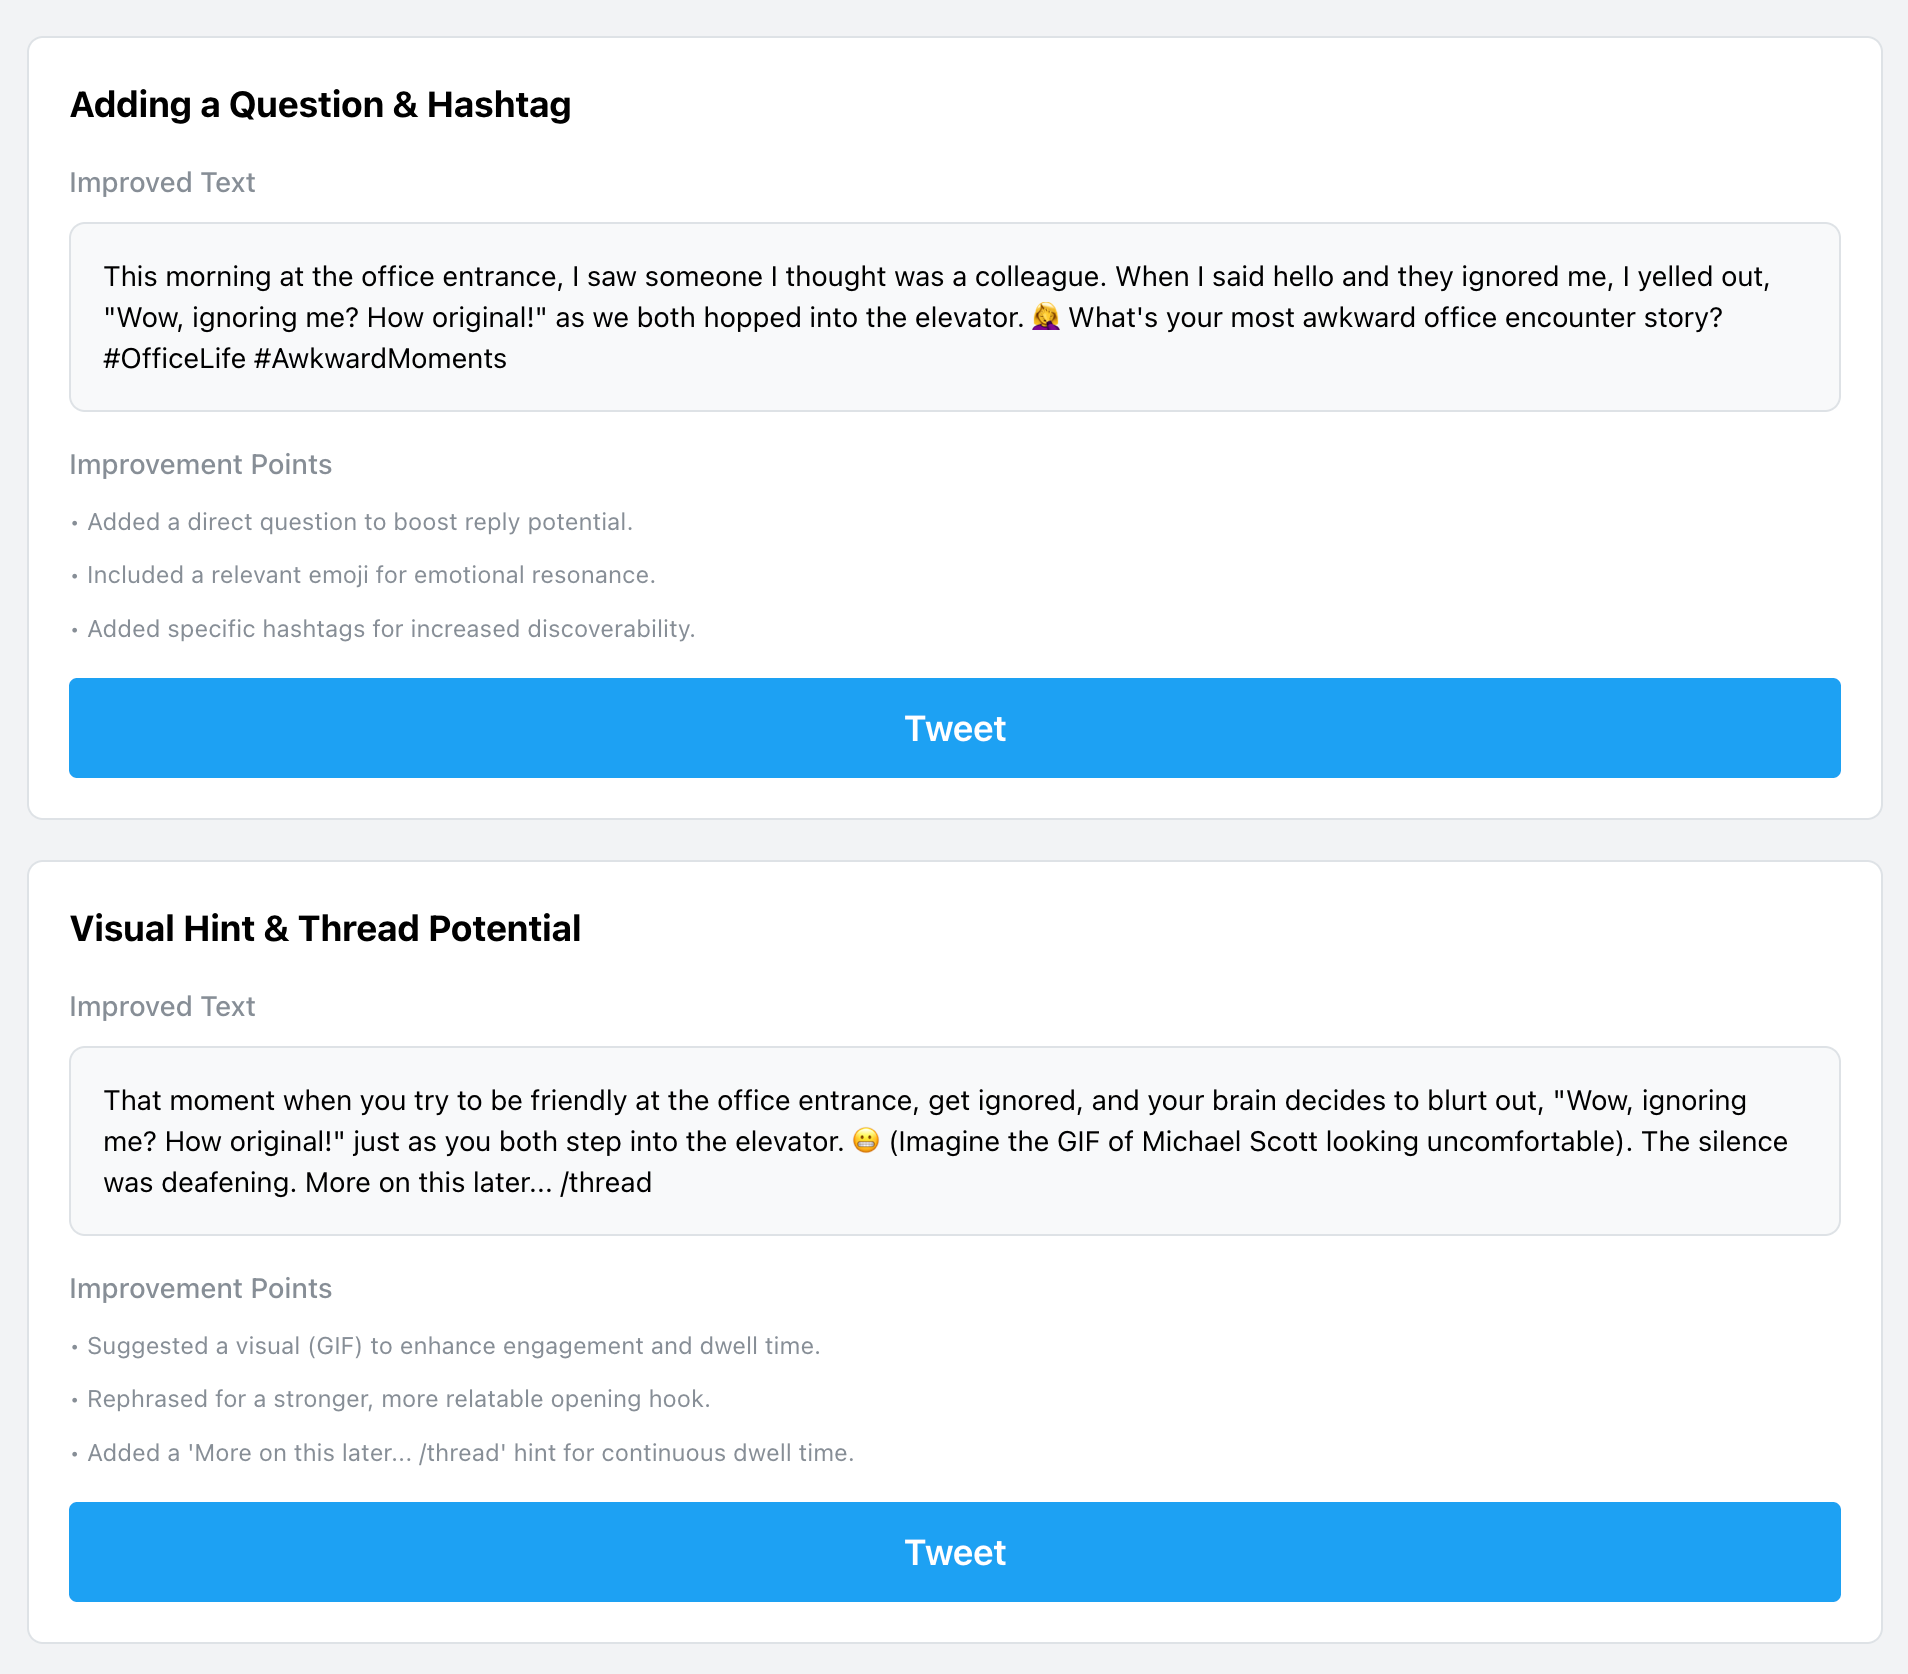Click the first 'Improved Text' label
The height and width of the screenshot is (1674, 1908).
(x=162, y=183)
